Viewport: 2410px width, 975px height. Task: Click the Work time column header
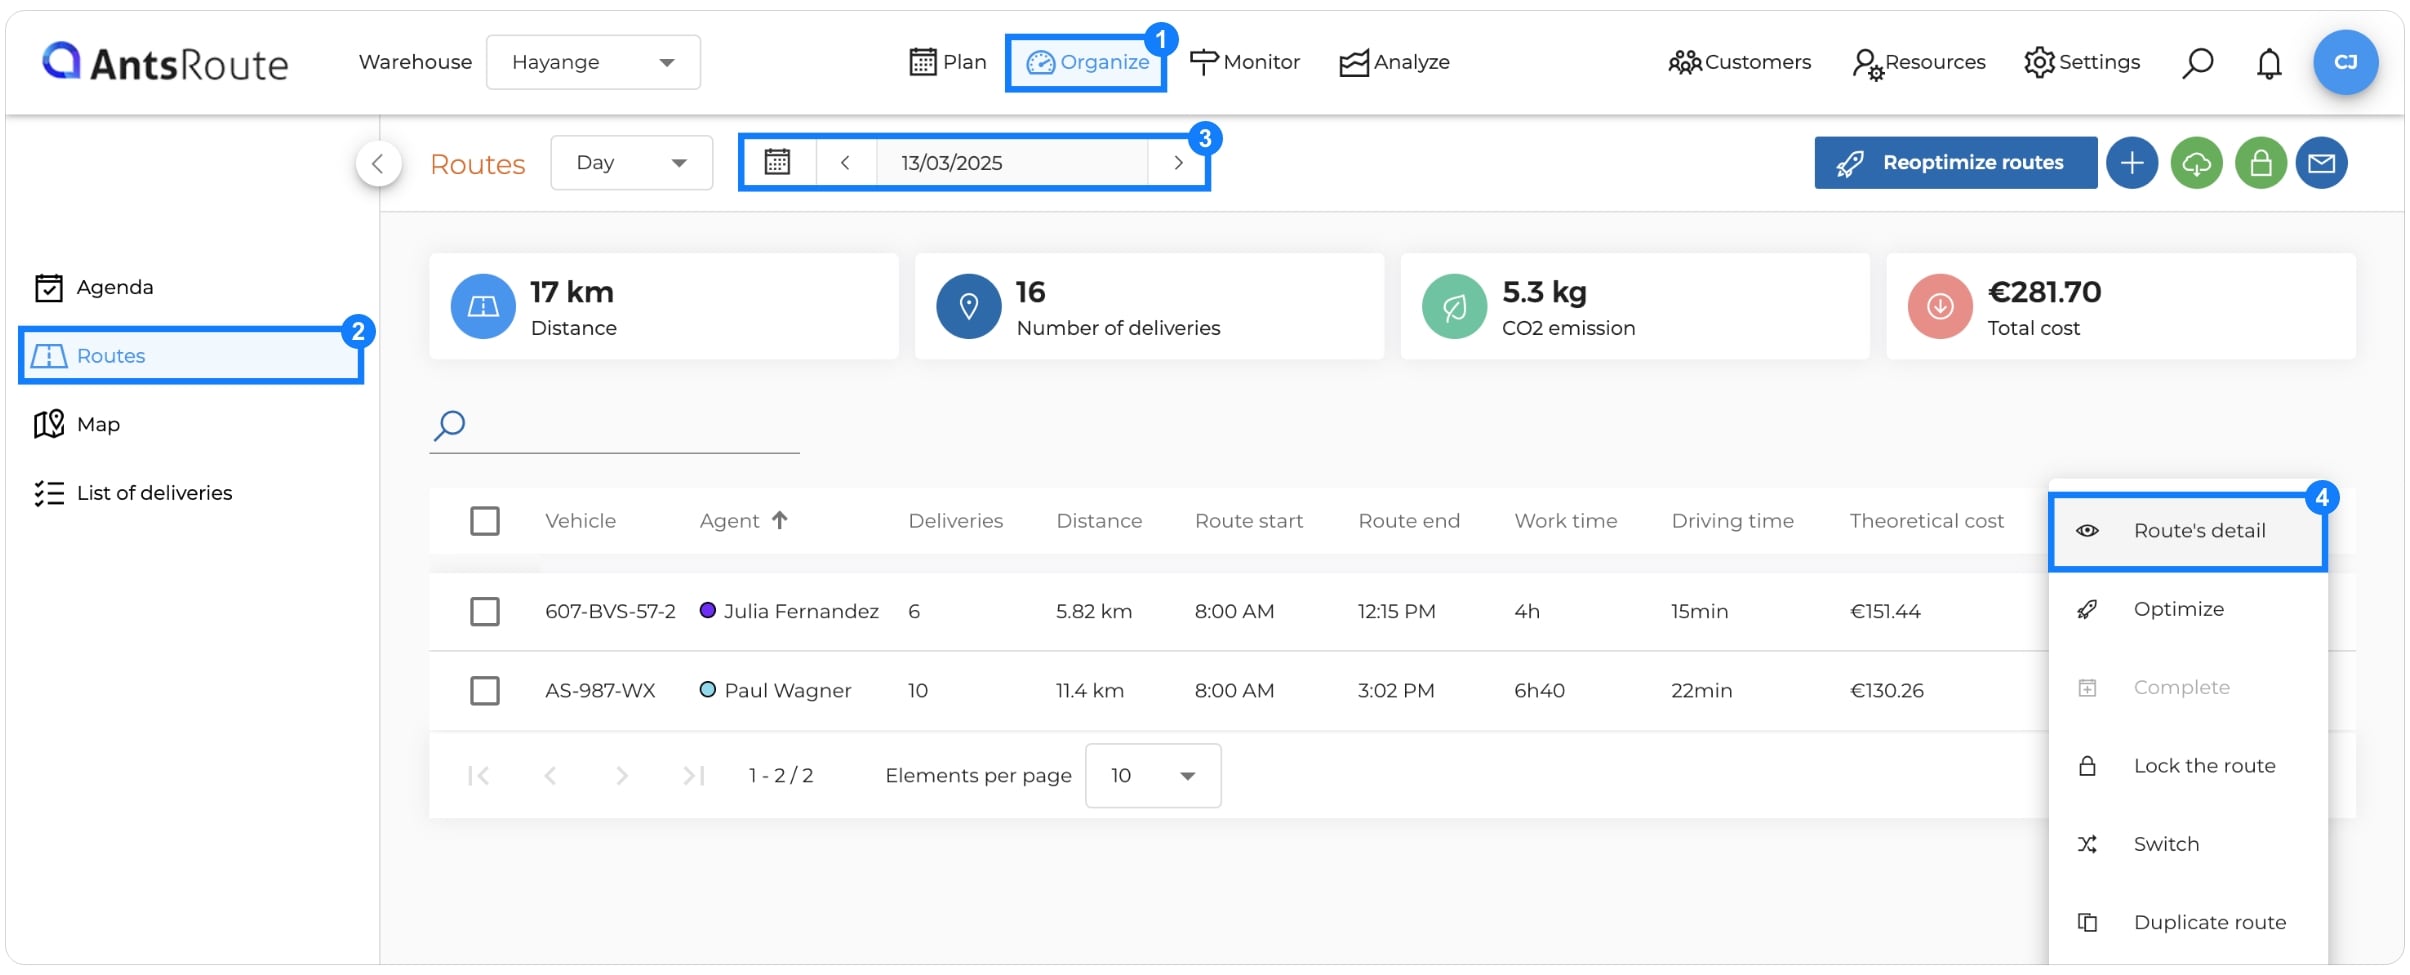1565,521
